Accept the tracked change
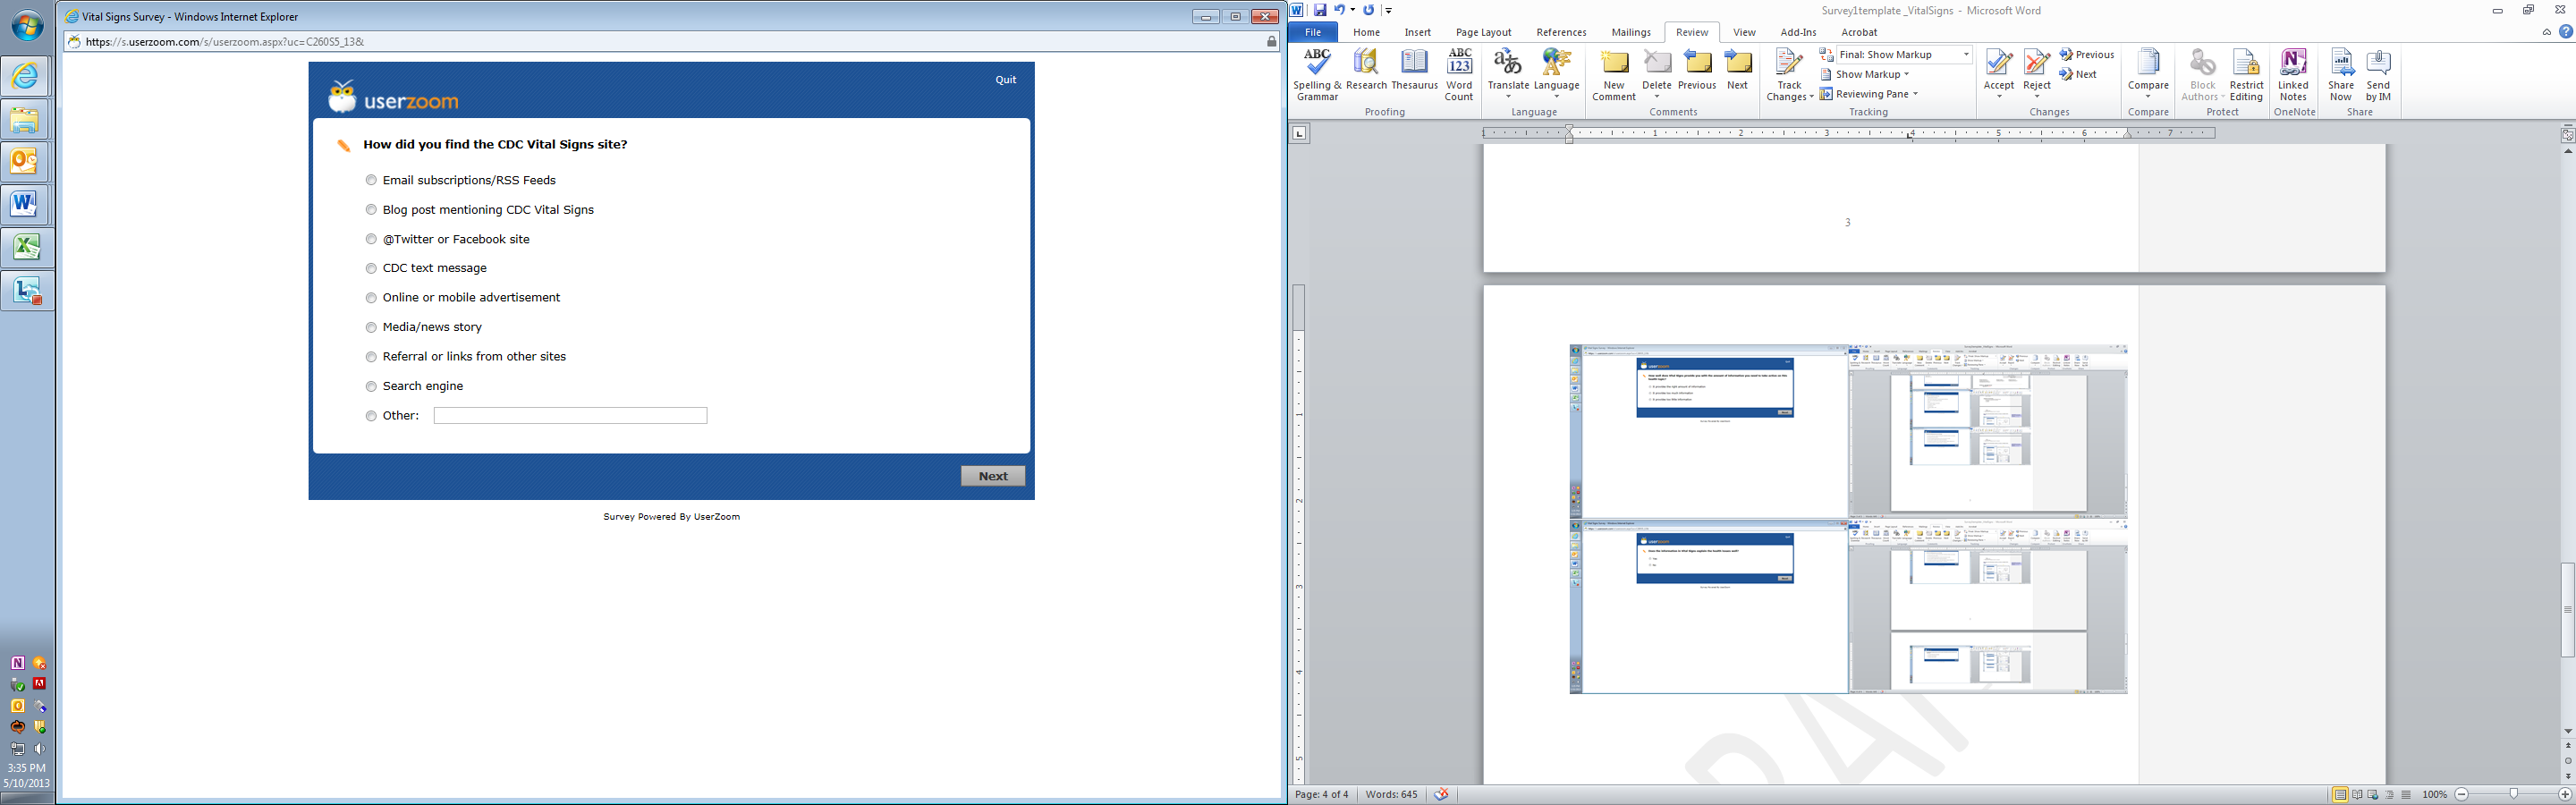The width and height of the screenshot is (2576, 805). click(x=1998, y=74)
